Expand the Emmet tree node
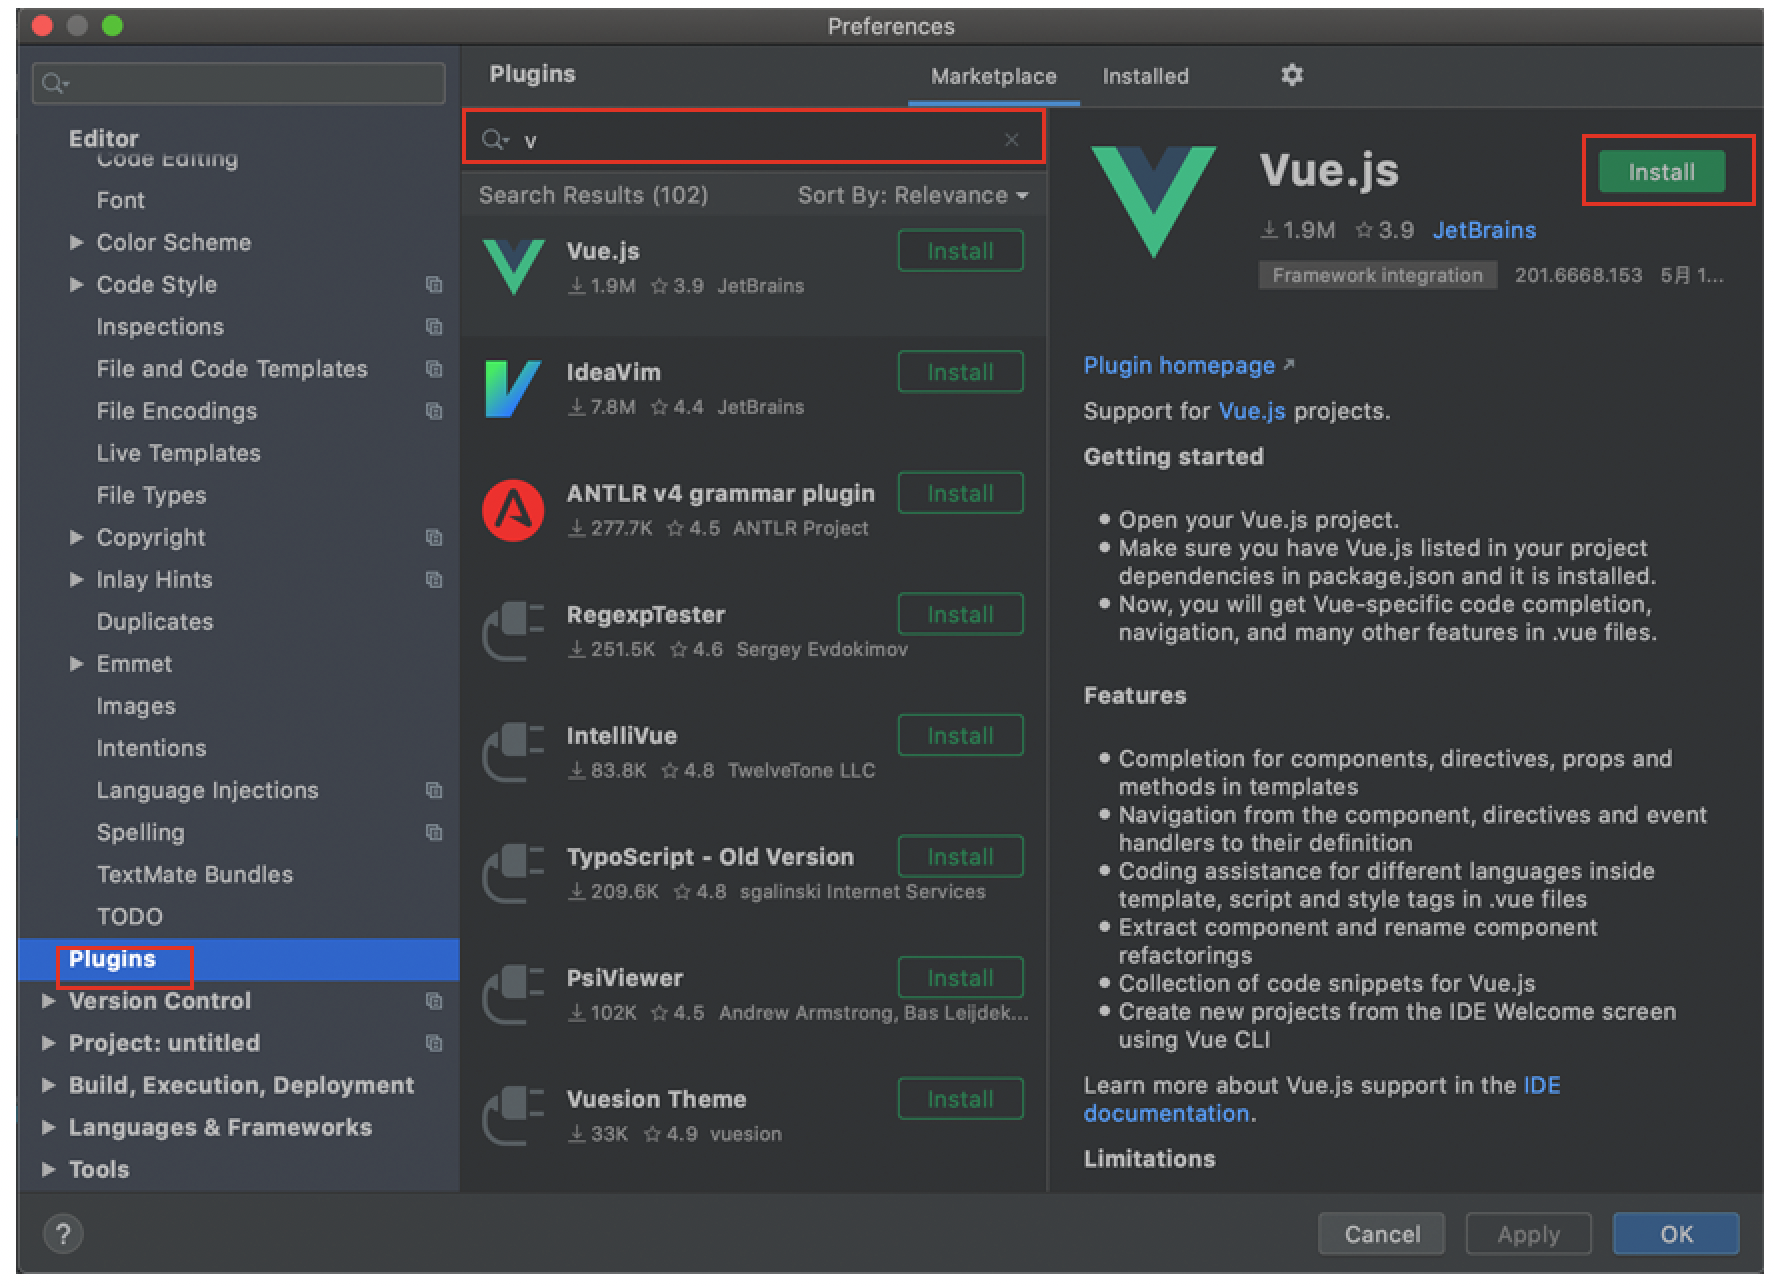Screen dimensions: 1774x1286 76,663
